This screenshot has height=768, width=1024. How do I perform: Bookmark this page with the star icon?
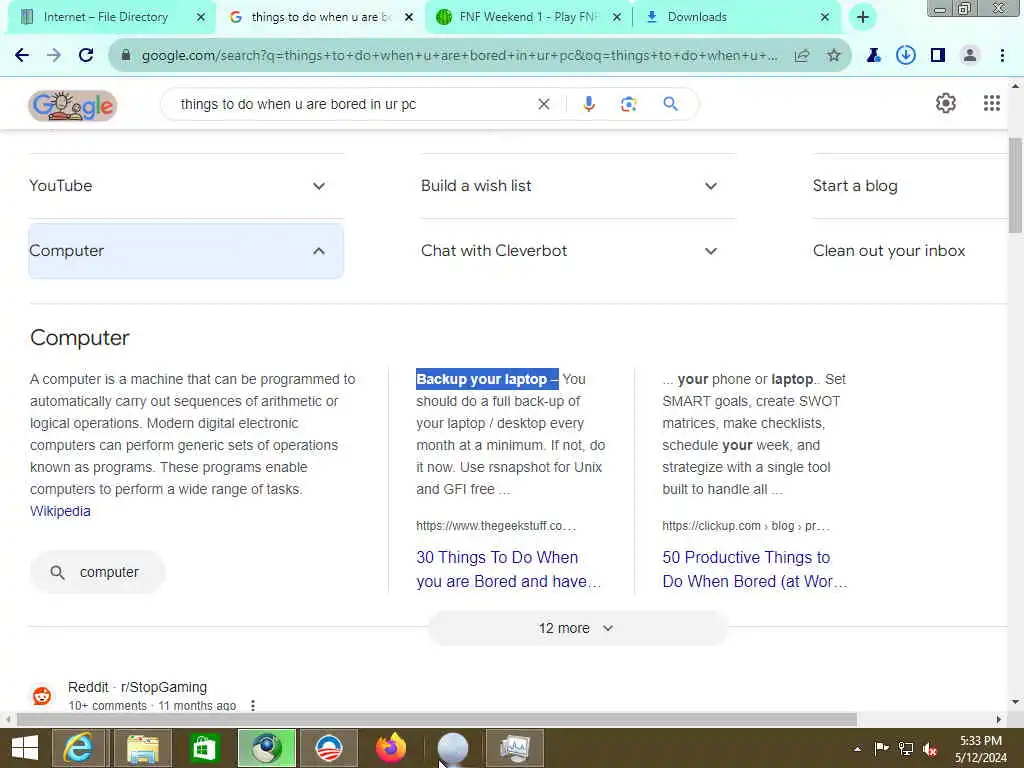pyautogui.click(x=834, y=56)
